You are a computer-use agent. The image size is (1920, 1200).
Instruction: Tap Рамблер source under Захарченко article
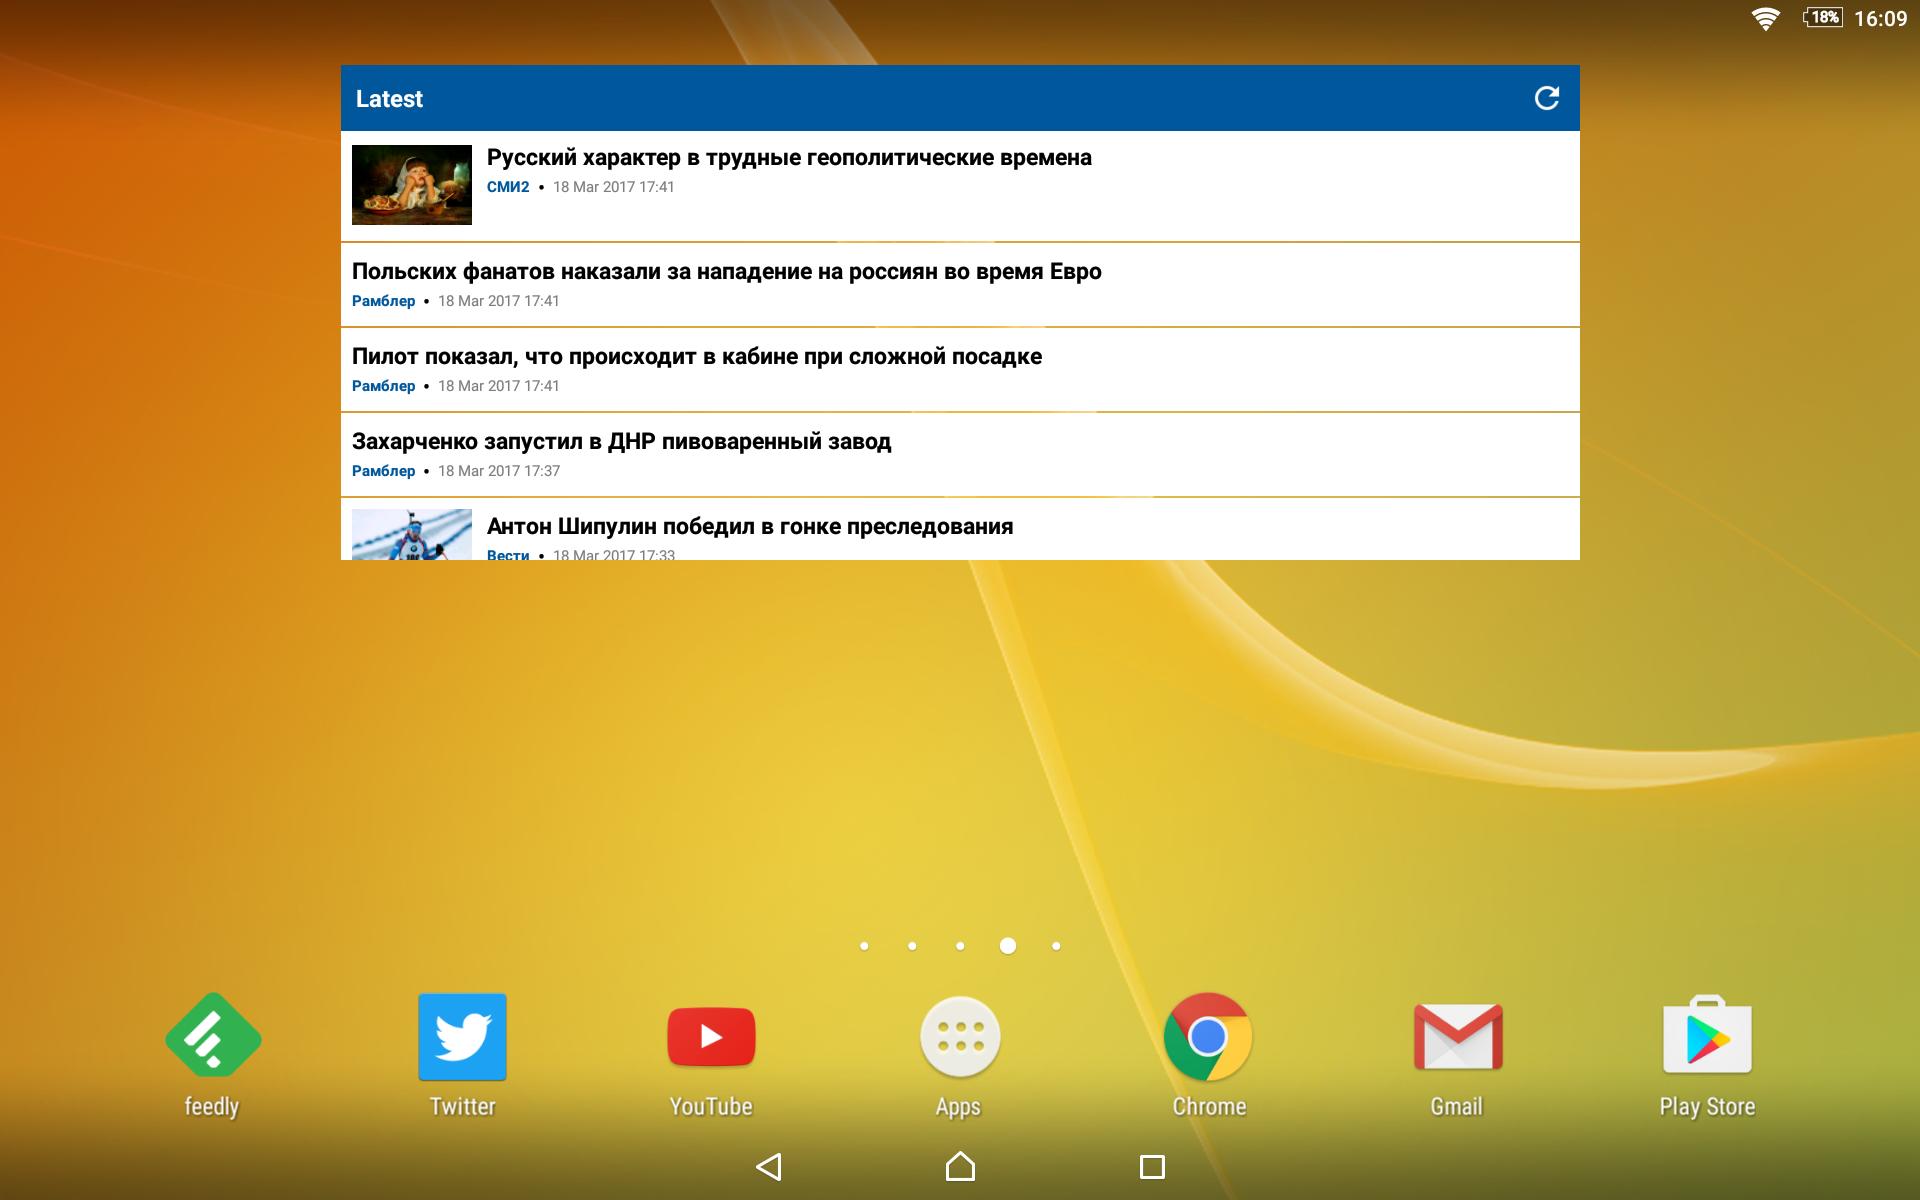pos(383,471)
